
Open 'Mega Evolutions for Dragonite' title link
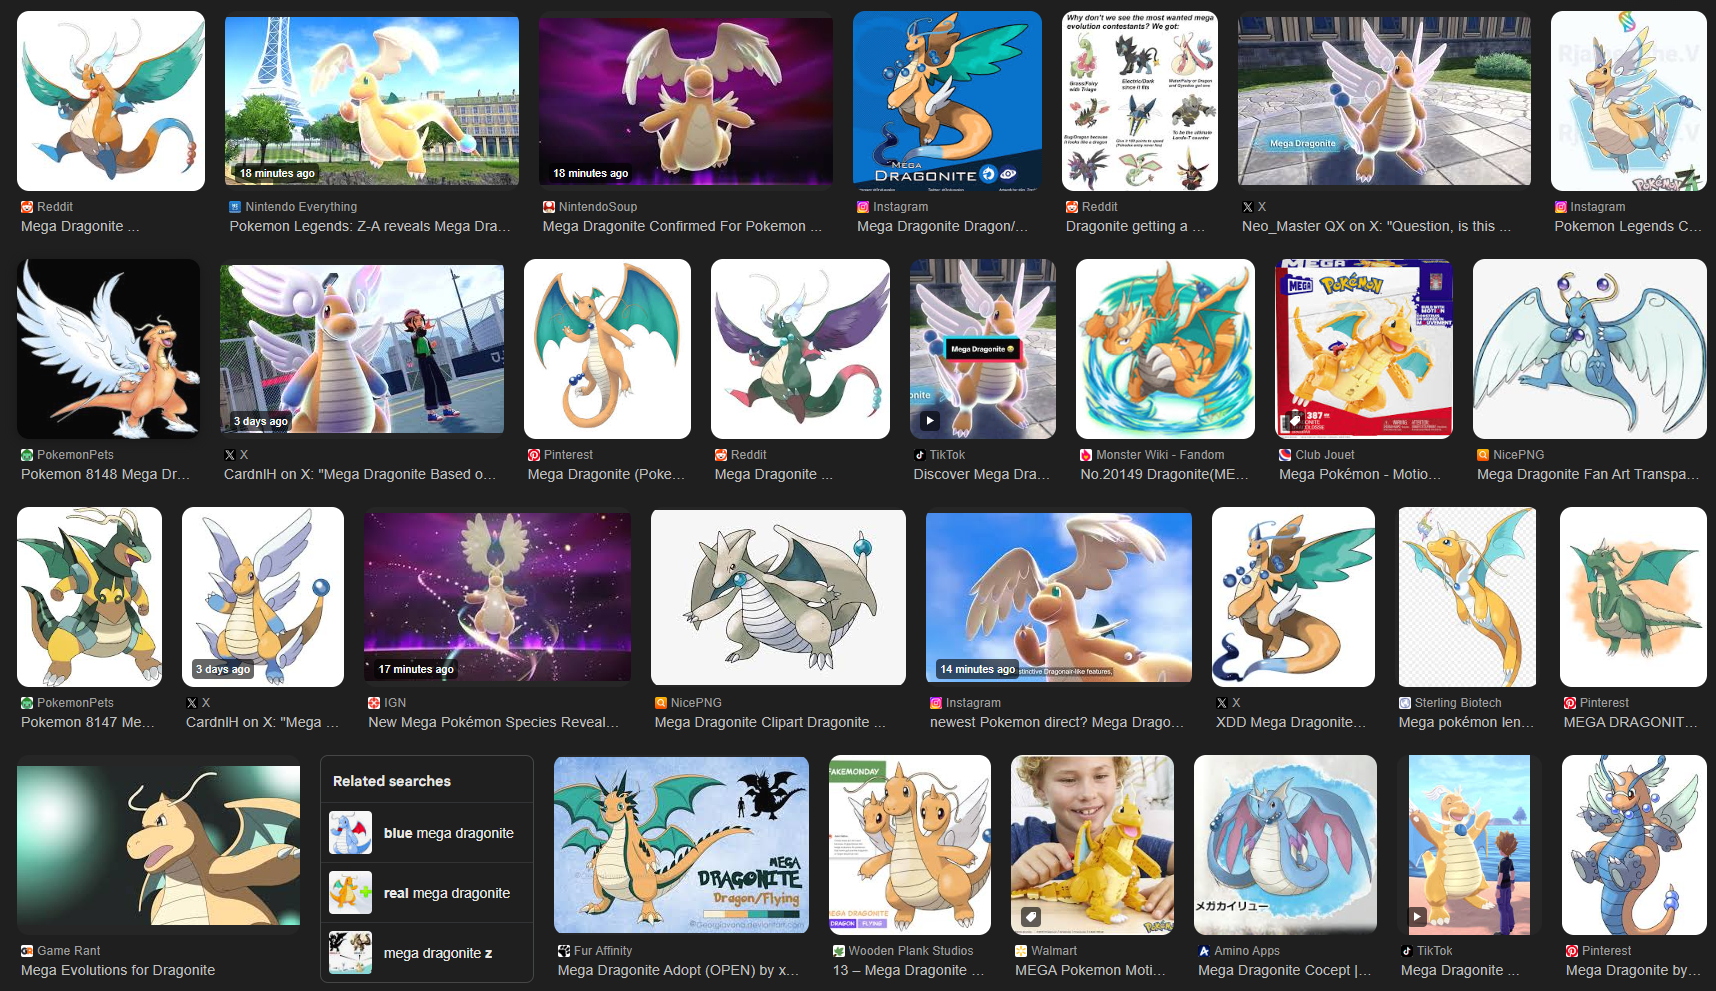(x=118, y=970)
